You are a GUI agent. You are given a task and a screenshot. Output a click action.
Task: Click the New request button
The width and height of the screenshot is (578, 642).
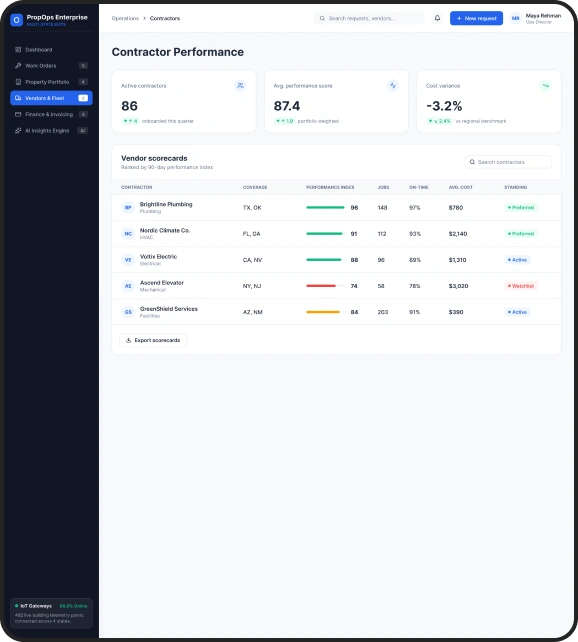tap(476, 18)
